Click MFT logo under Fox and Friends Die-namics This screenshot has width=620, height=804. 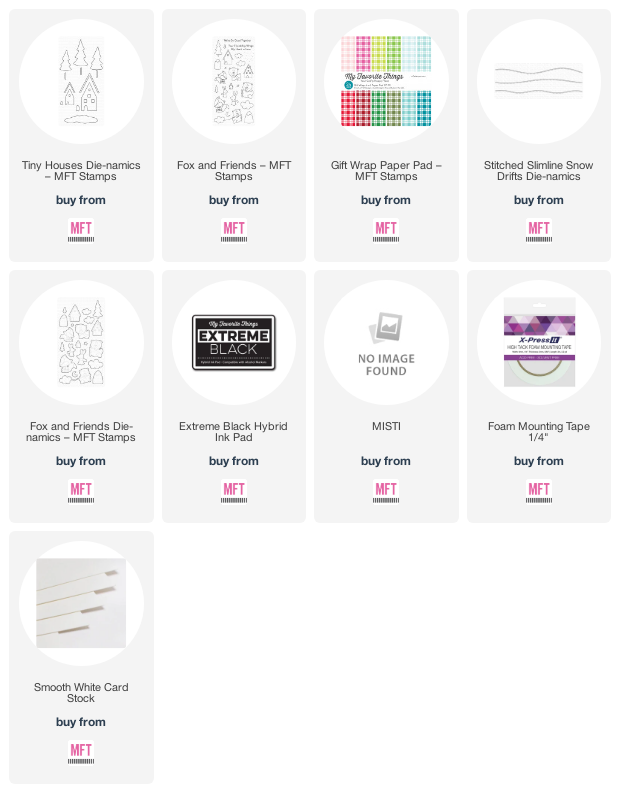[x=81, y=491]
